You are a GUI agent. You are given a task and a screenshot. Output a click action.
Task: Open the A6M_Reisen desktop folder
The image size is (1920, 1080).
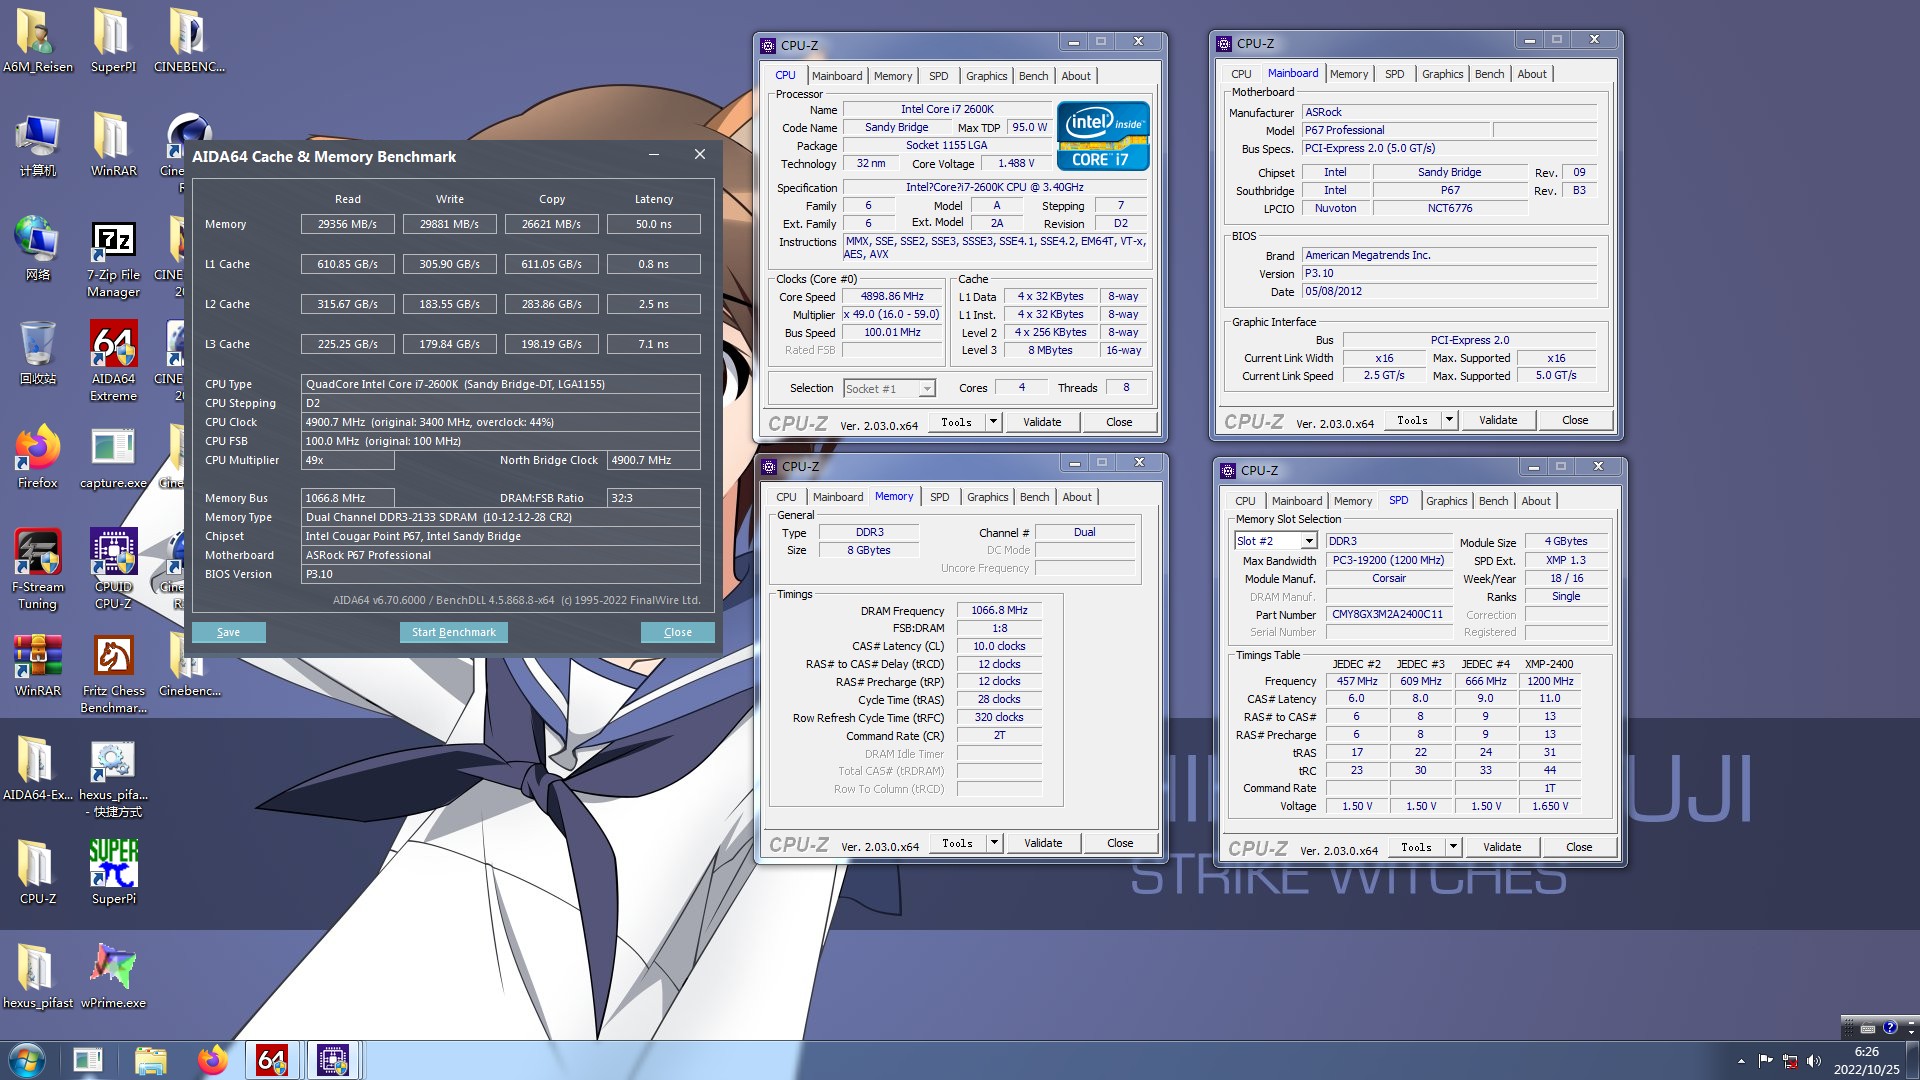pos(38,40)
